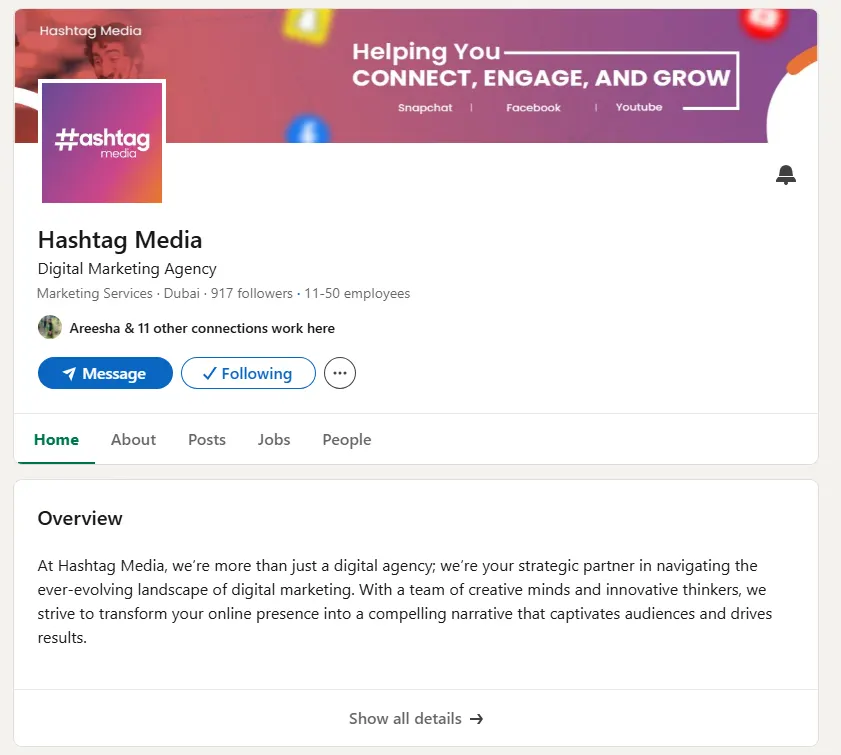Click the Overview heading
The width and height of the screenshot is (841, 755).
80,519
